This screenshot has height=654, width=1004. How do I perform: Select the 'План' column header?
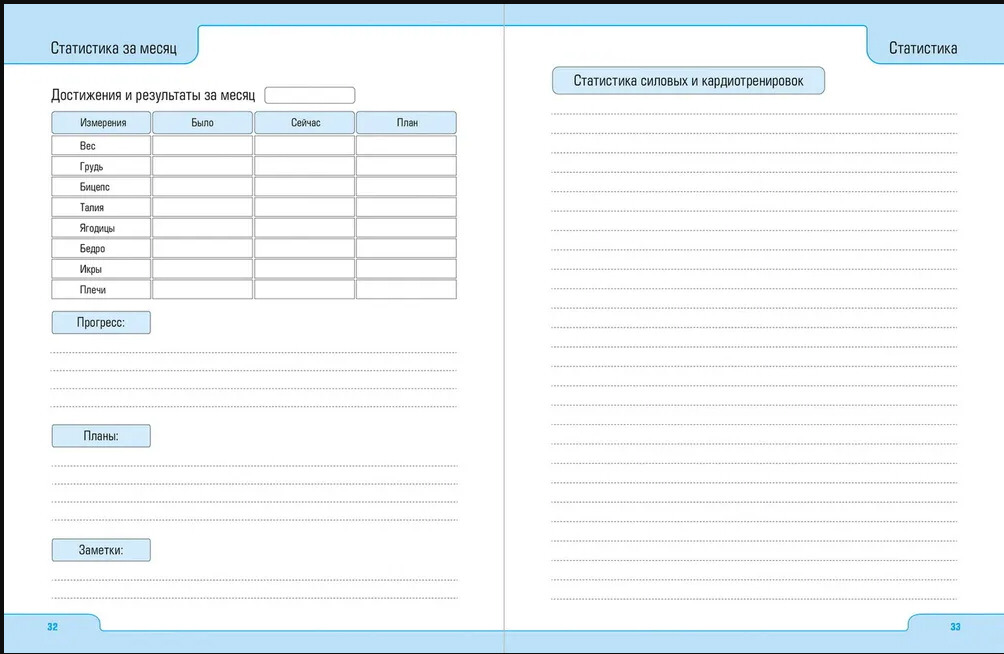click(x=406, y=123)
